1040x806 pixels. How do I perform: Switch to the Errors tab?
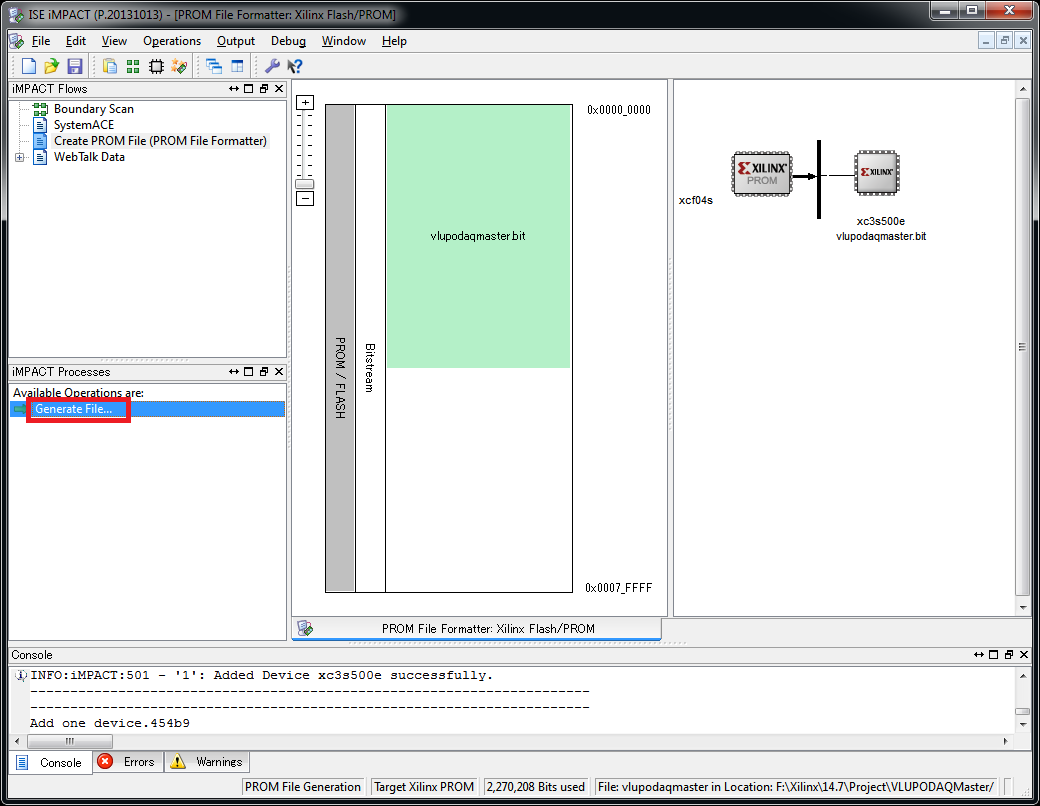[x=127, y=762]
